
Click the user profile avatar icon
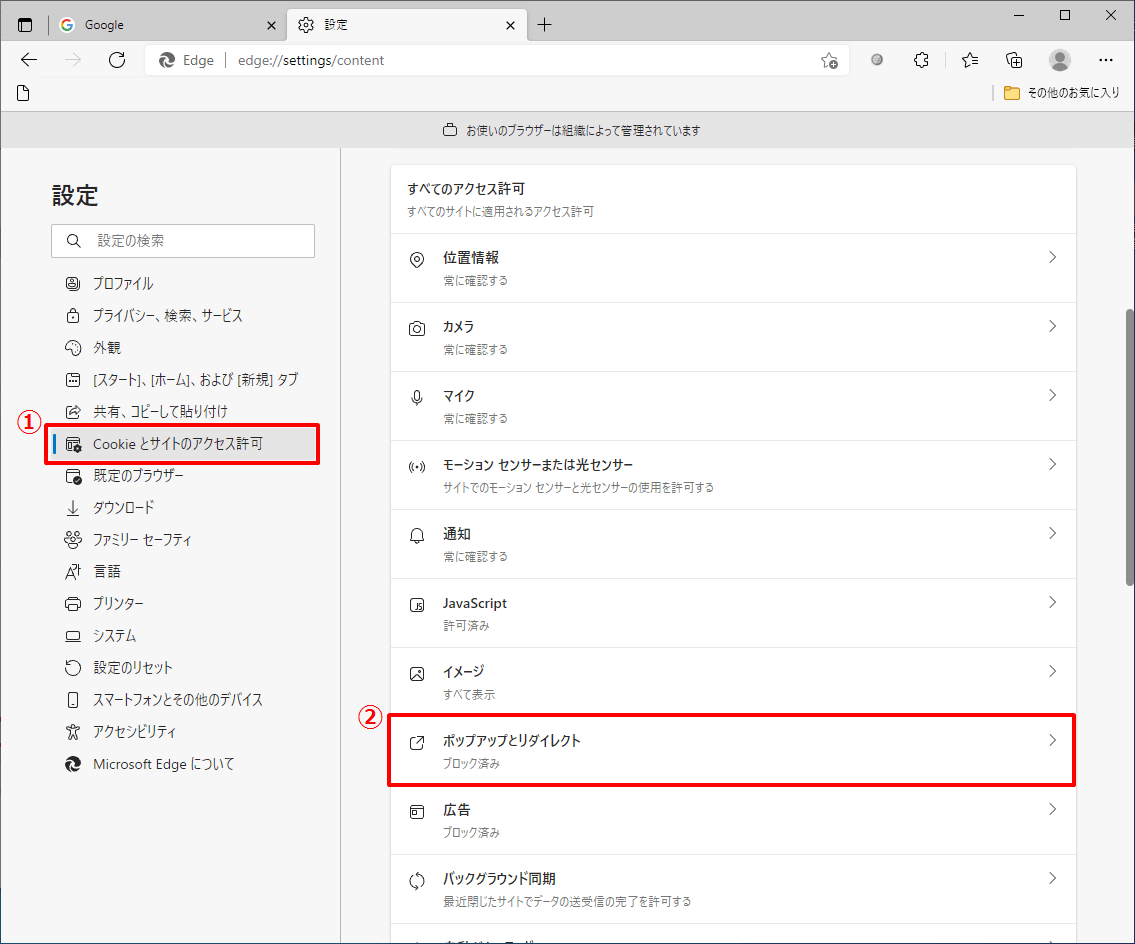(1059, 60)
